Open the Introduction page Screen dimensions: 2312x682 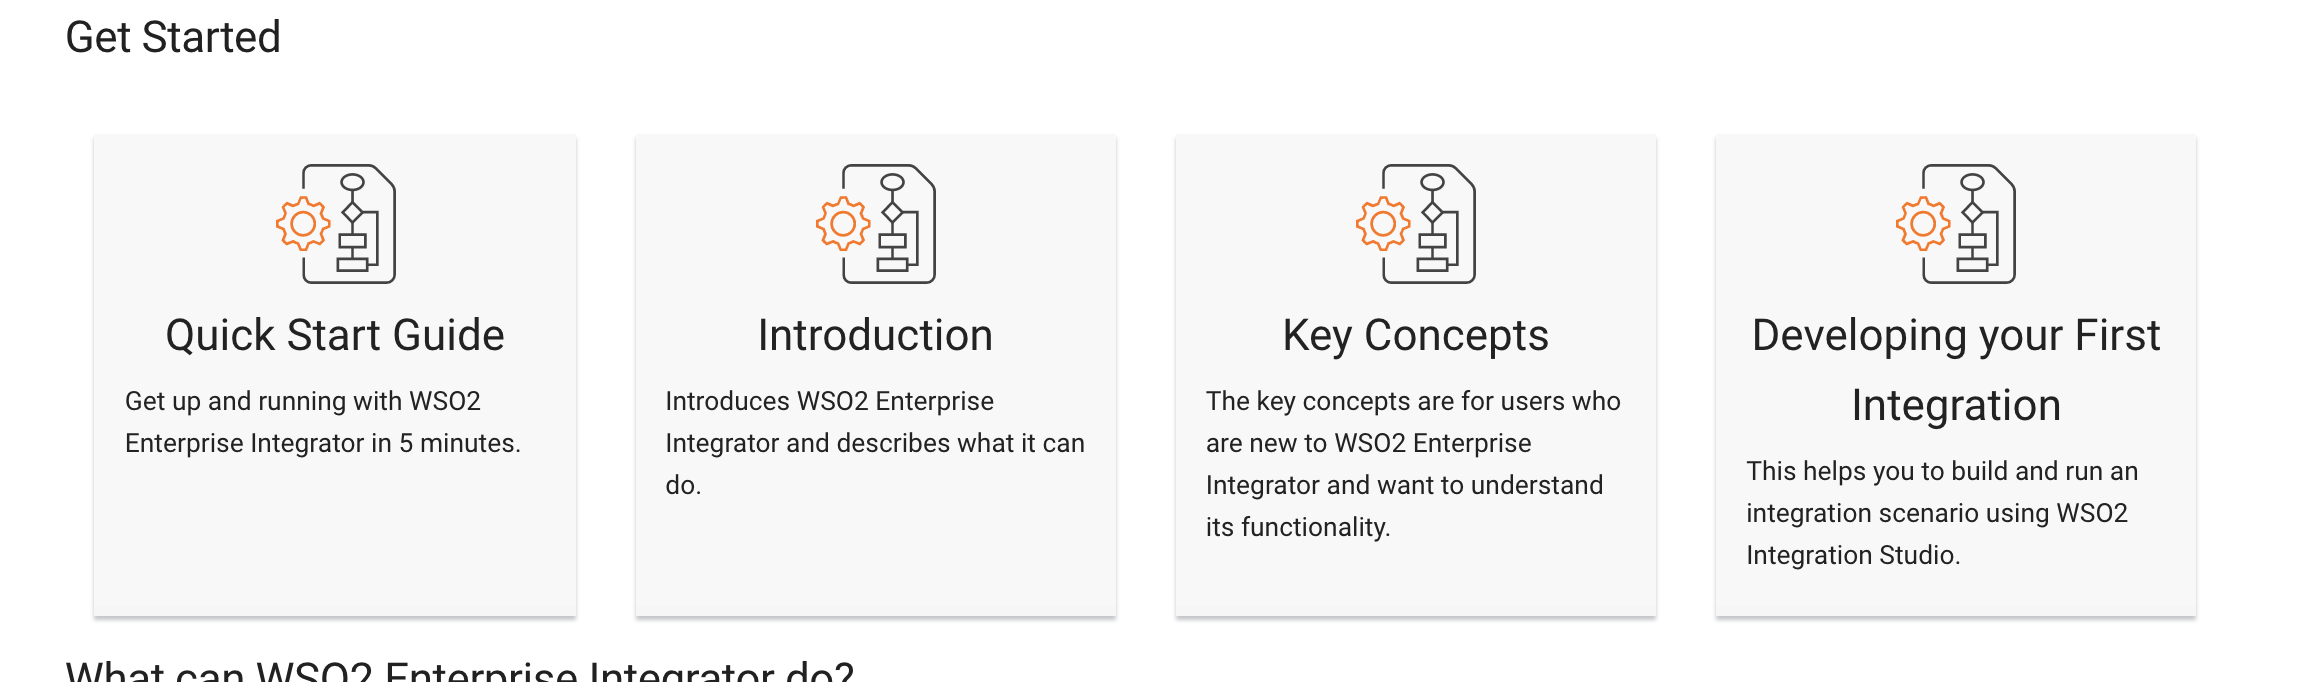click(876, 336)
